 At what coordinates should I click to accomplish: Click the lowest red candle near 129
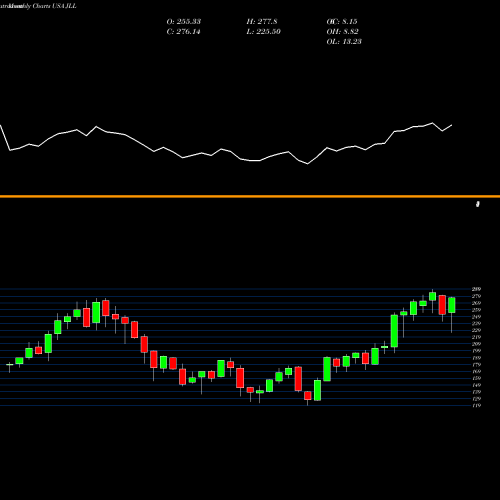[x=308, y=396]
